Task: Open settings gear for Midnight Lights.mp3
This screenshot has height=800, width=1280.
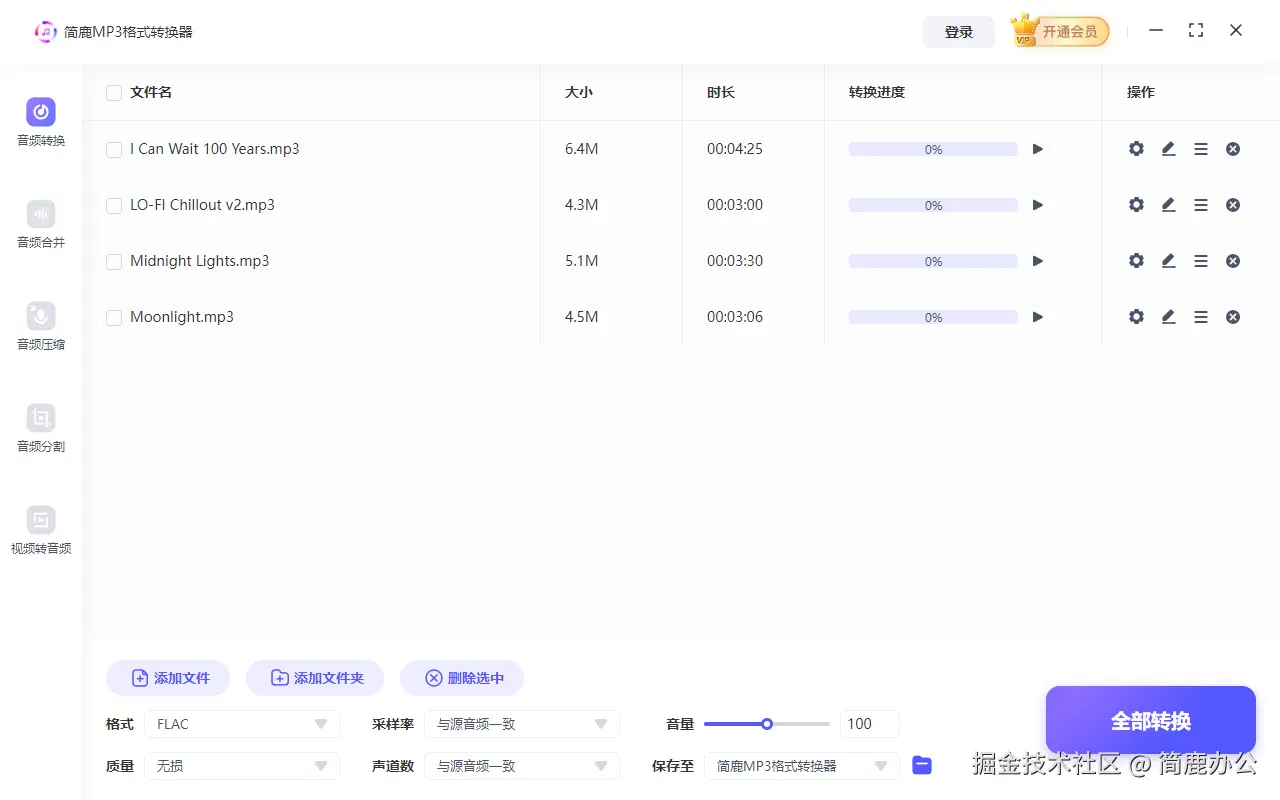Action: click(1136, 261)
